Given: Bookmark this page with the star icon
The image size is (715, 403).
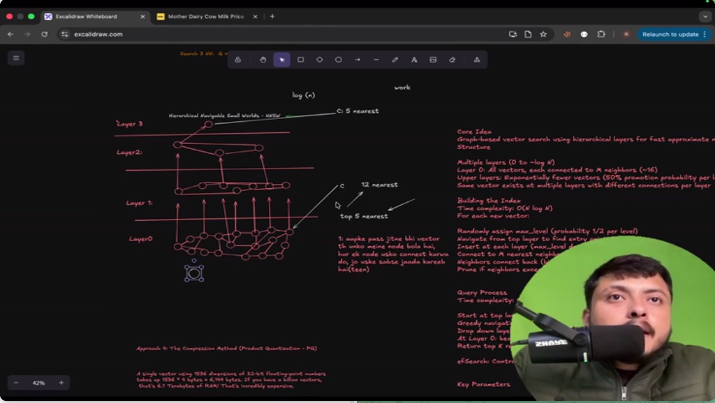Looking at the screenshot, I should tap(543, 34).
